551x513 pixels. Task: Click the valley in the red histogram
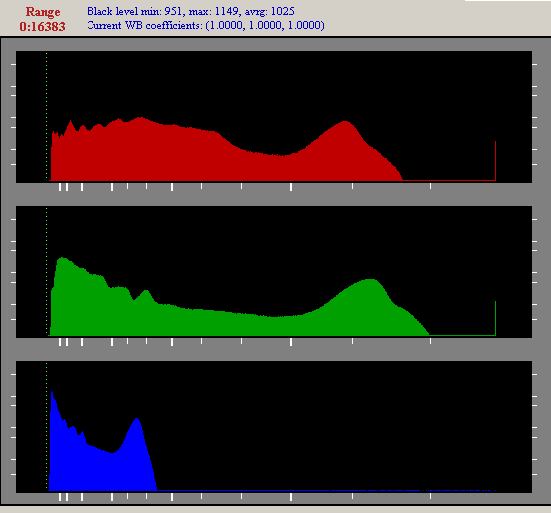[x=280, y=155]
